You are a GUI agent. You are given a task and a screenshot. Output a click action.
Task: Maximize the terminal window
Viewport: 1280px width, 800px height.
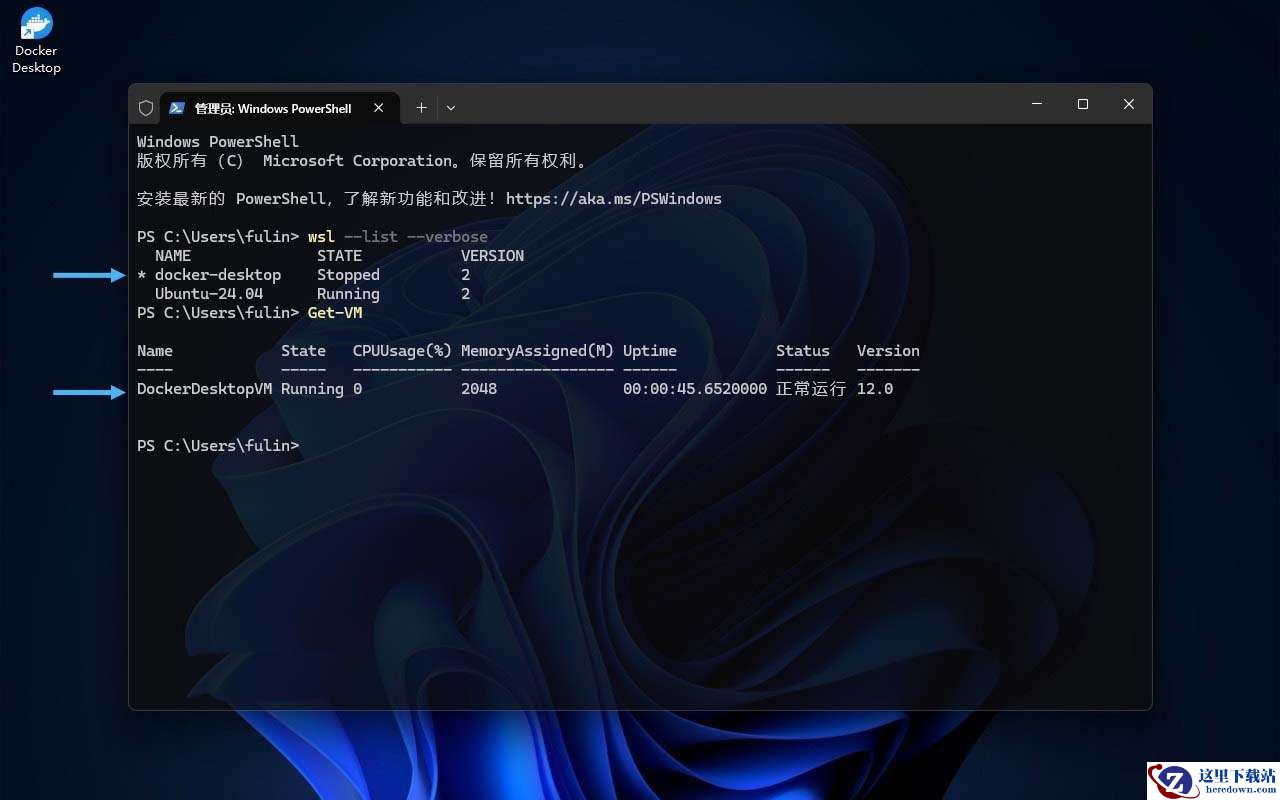click(1083, 104)
